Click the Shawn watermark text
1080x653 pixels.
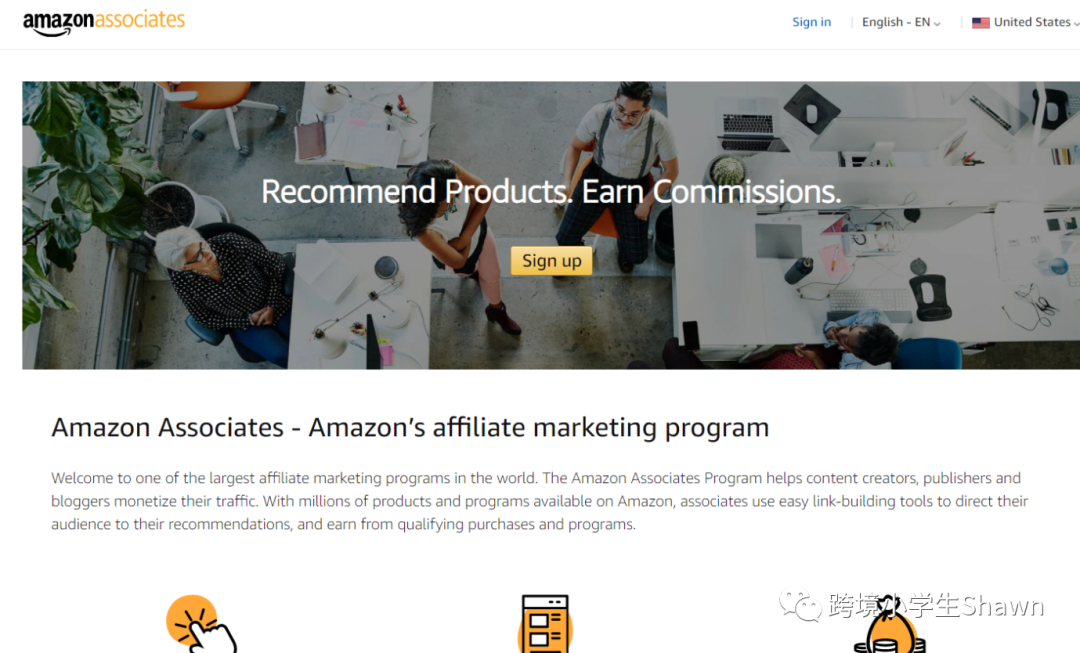(x=1003, y=606)
